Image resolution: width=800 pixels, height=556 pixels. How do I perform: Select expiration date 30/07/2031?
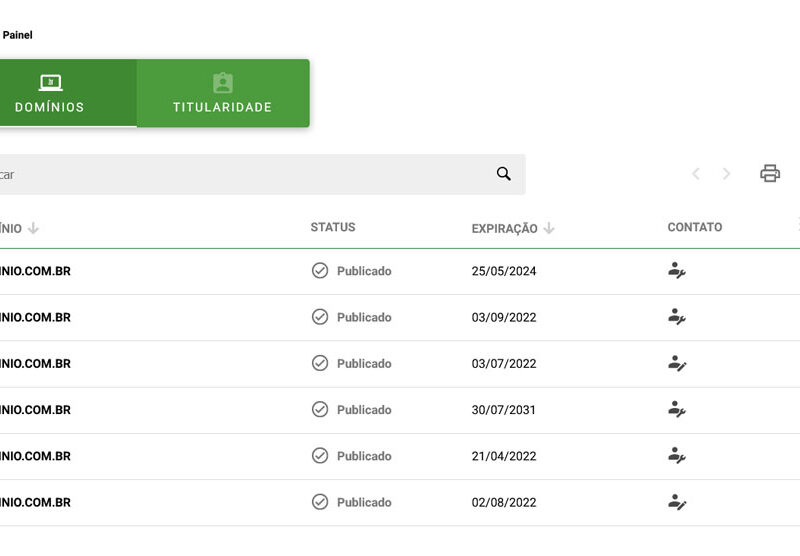tap(504, 410)
